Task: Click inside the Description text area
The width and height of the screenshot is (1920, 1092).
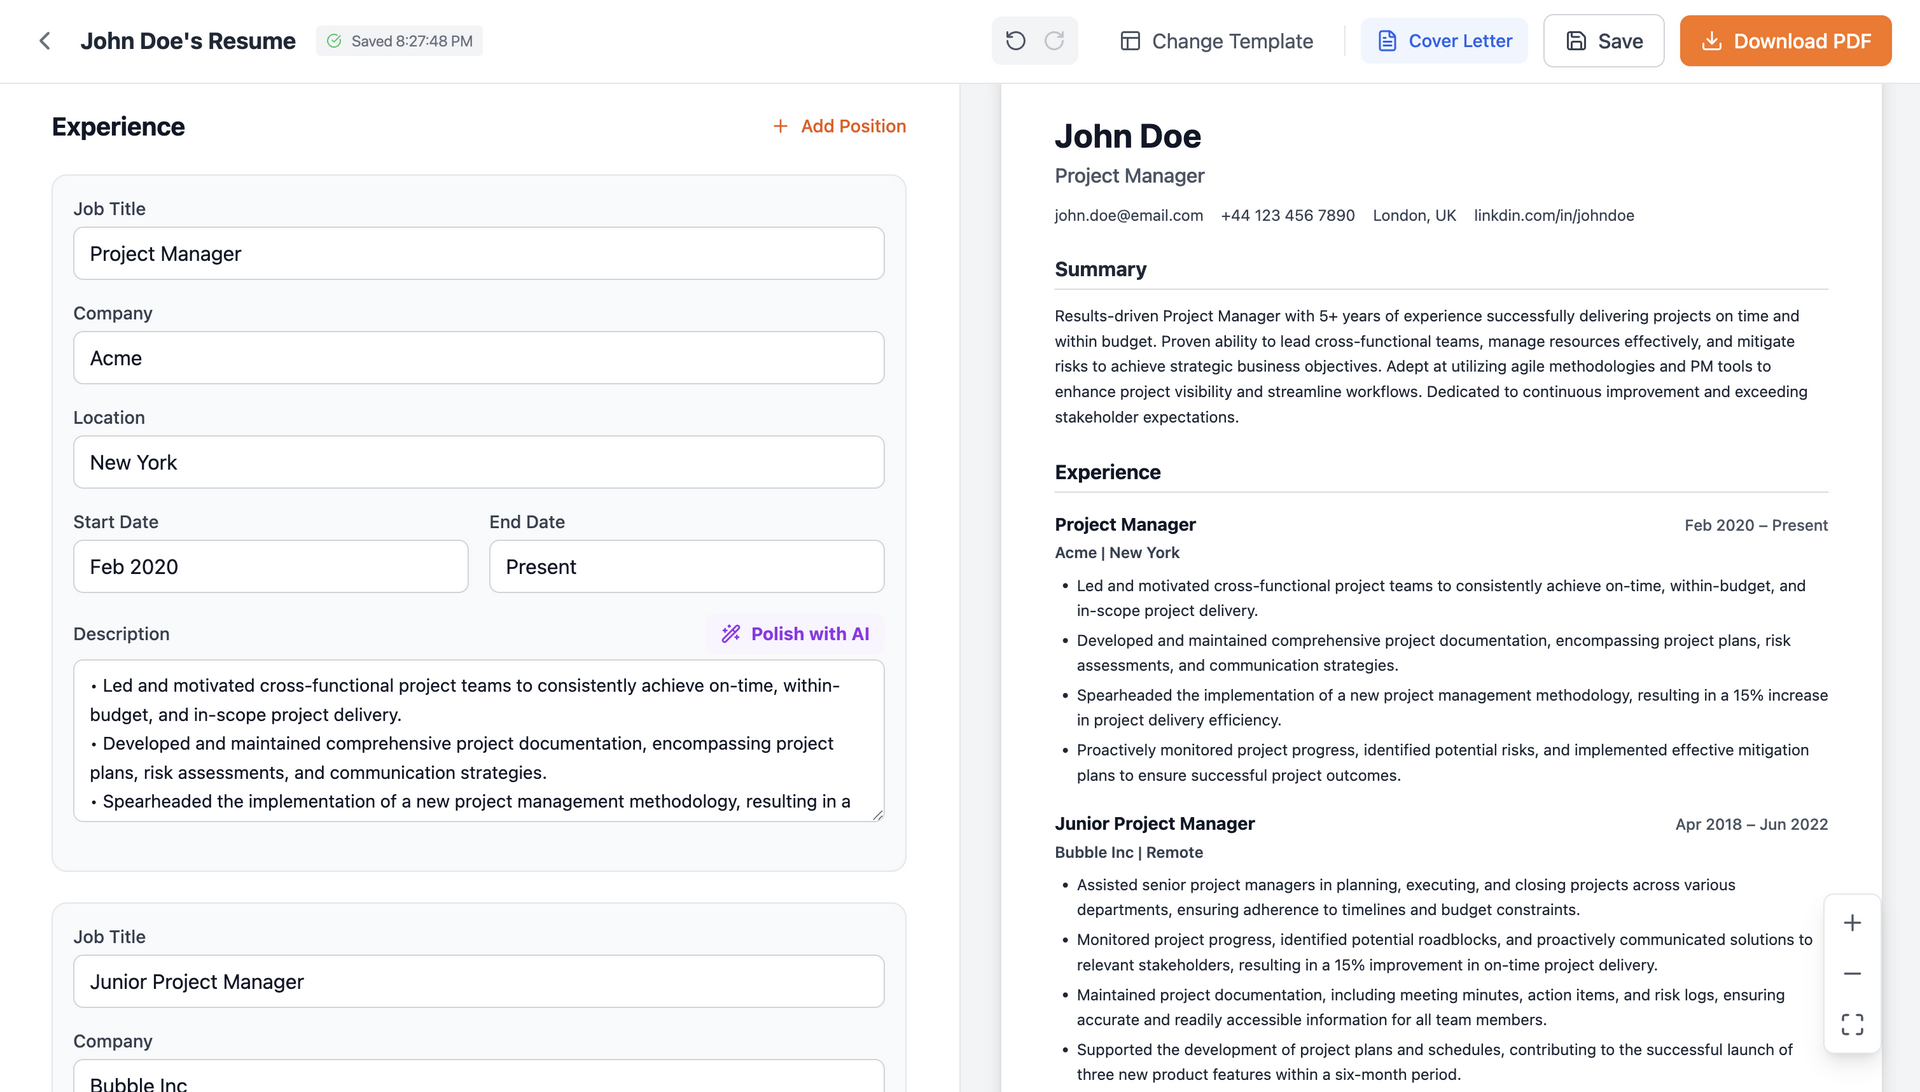Action: [x=479, y=740]
